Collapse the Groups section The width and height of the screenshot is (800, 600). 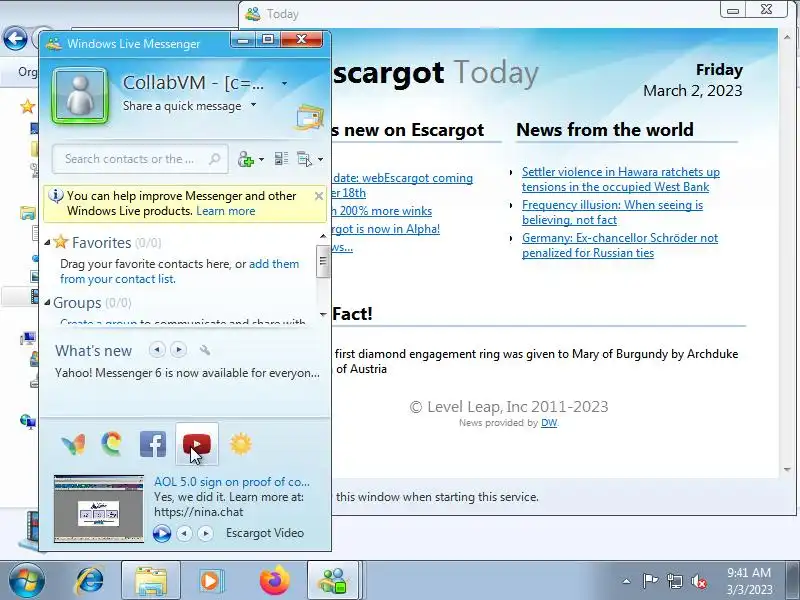(x=47, y=303)
